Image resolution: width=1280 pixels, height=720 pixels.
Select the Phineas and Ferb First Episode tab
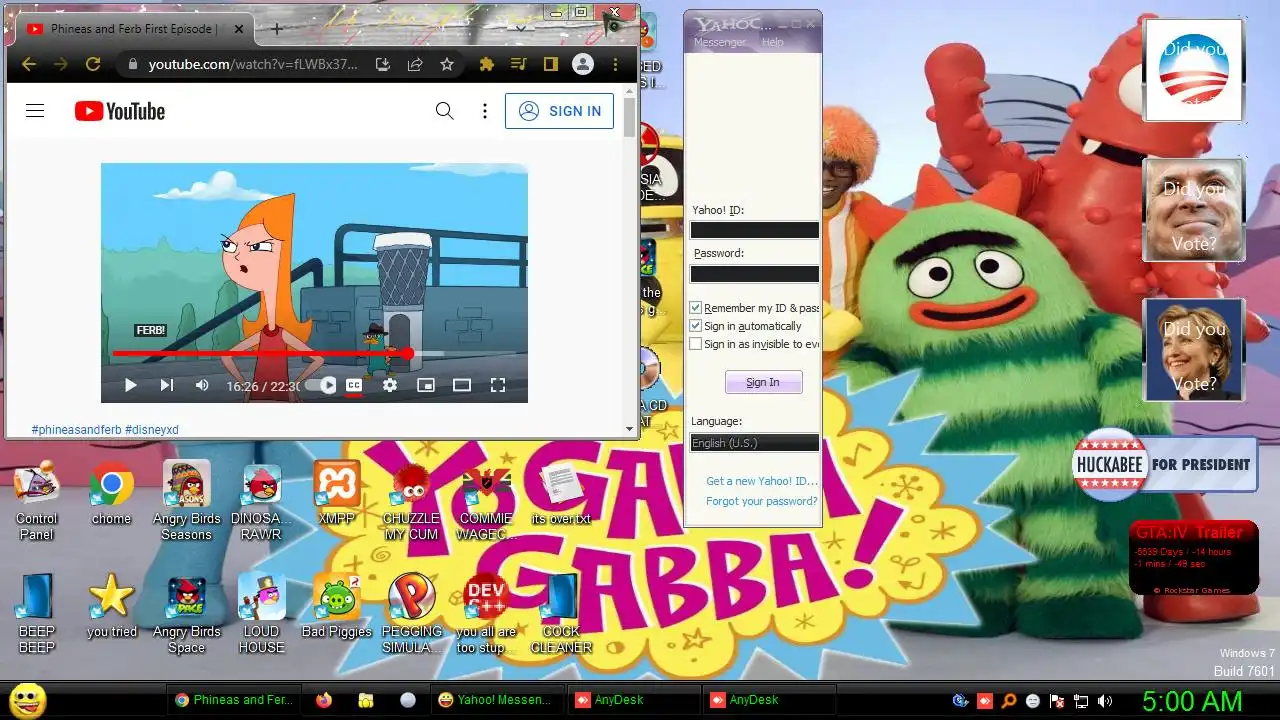(132, 29)
